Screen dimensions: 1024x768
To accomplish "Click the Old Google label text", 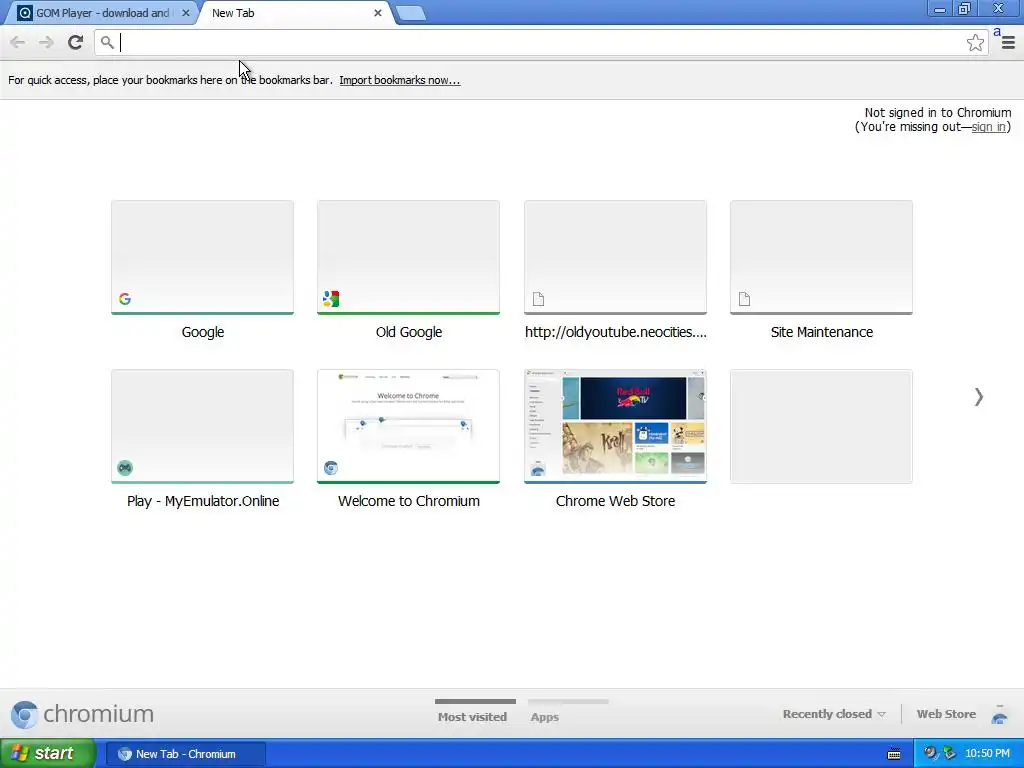I will click(x=409, y=332).
